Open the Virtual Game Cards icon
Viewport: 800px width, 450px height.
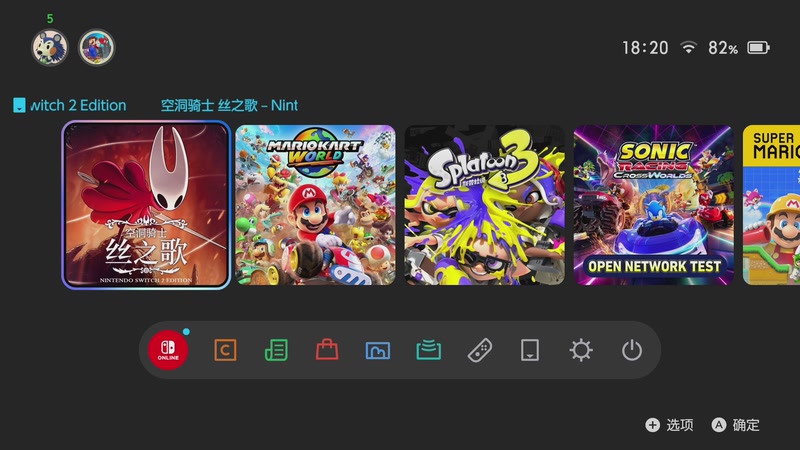[x=530, y=351]
